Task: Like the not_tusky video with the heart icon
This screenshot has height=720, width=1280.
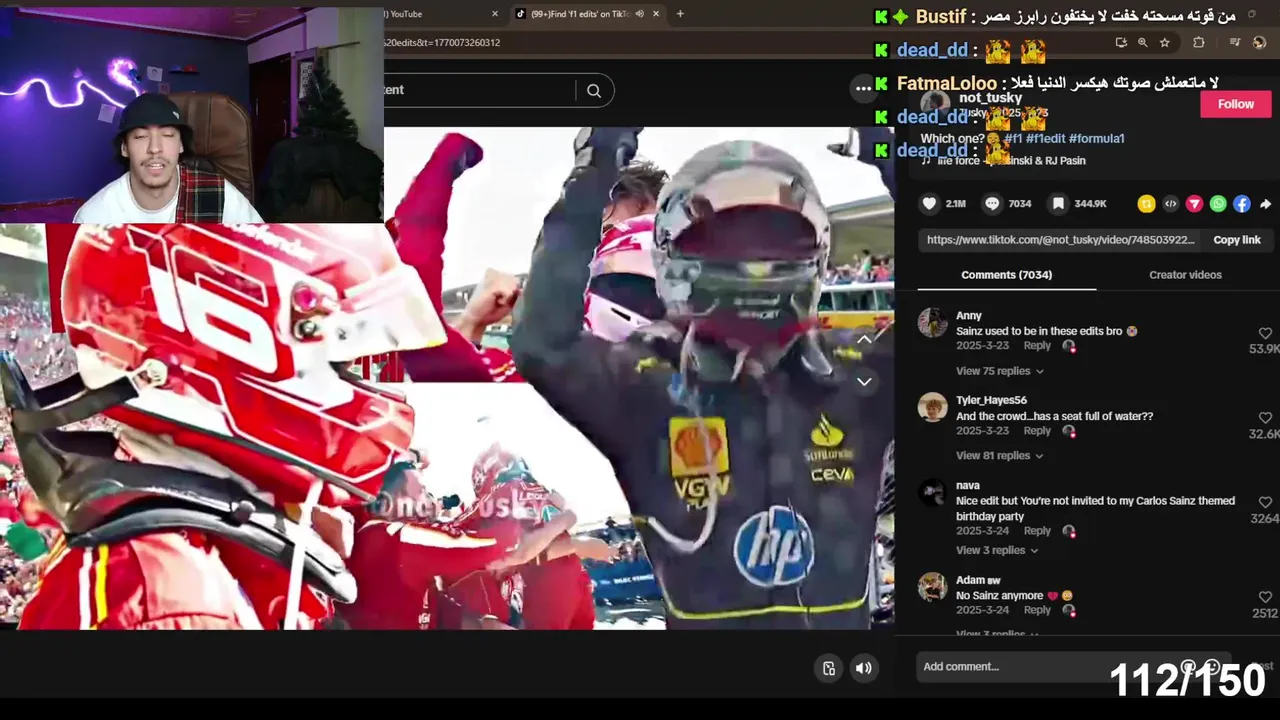Action: pyautogui.click(x=930, y=203)
